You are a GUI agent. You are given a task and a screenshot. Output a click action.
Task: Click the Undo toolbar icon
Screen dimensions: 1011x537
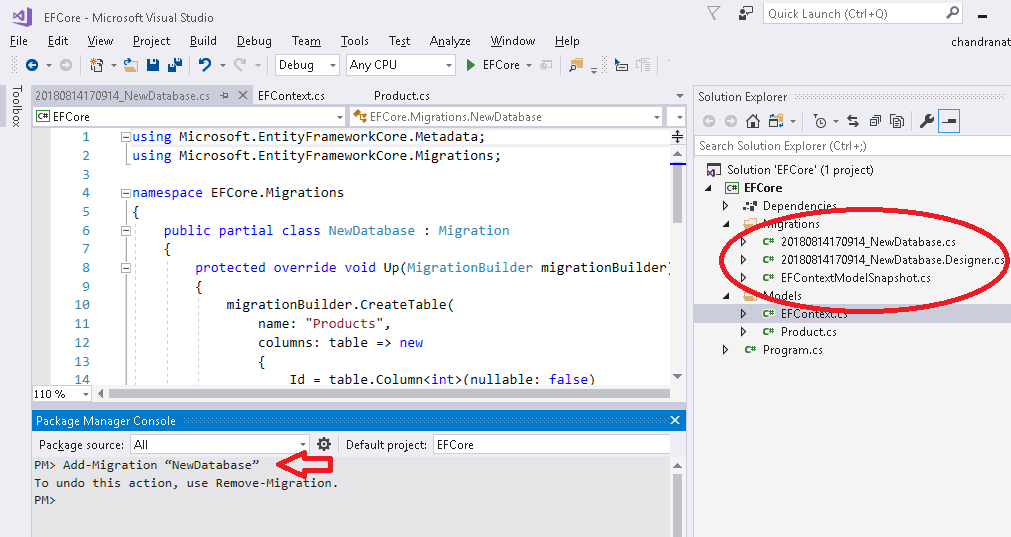(205, 64)
